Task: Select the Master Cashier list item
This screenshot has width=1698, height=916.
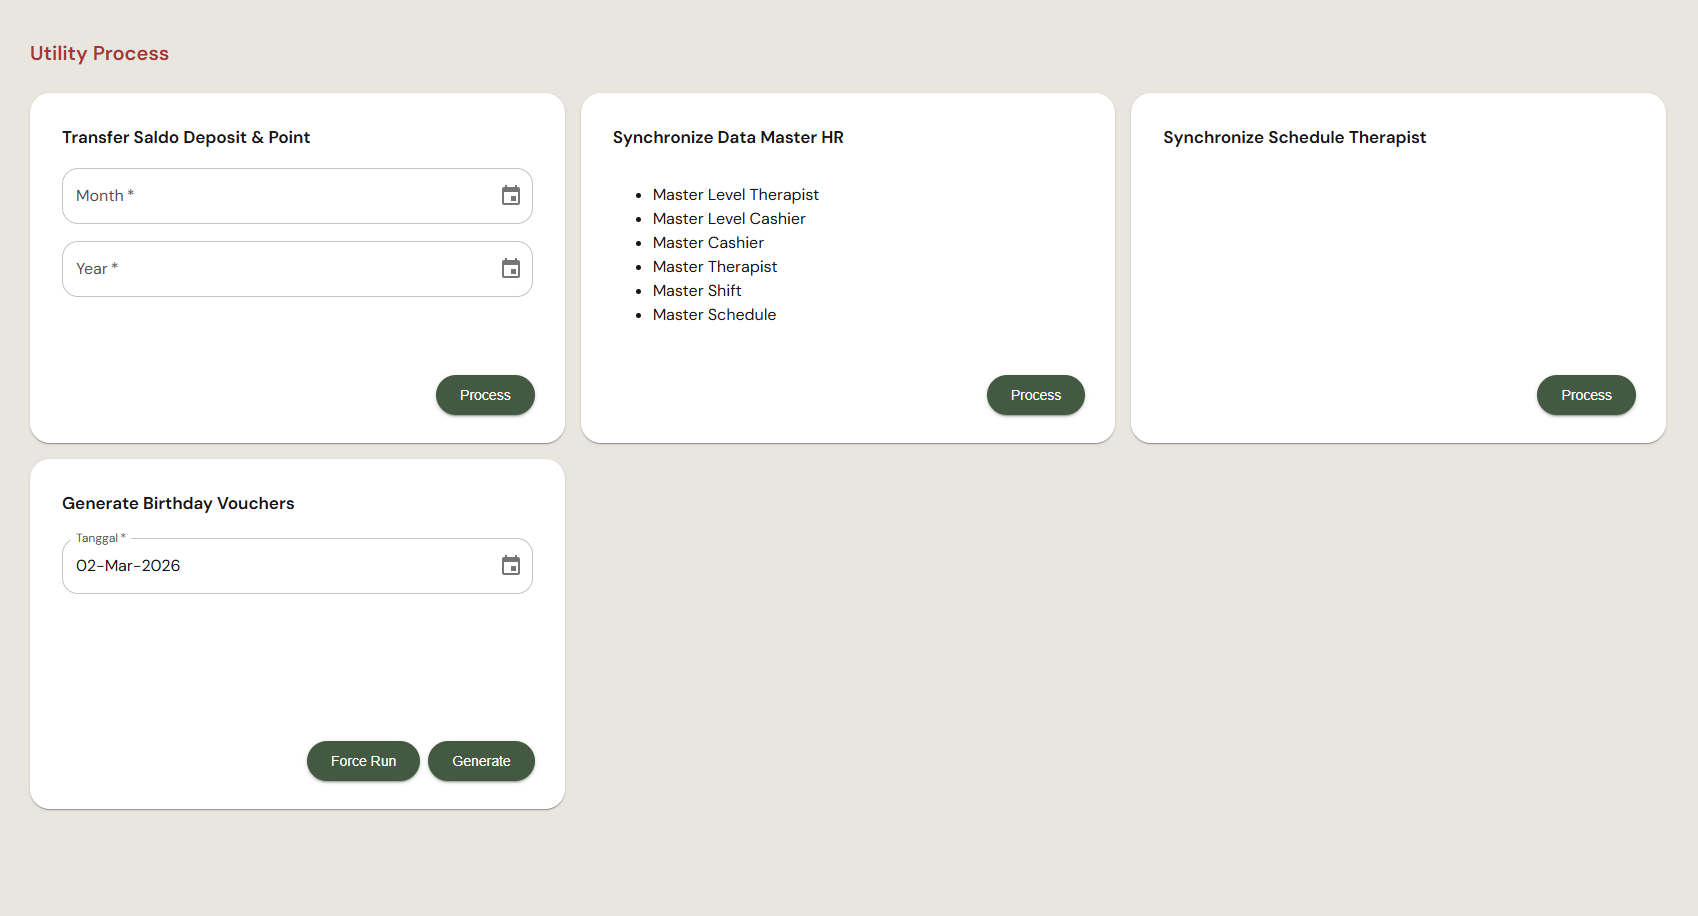Action: click(708, 242)
